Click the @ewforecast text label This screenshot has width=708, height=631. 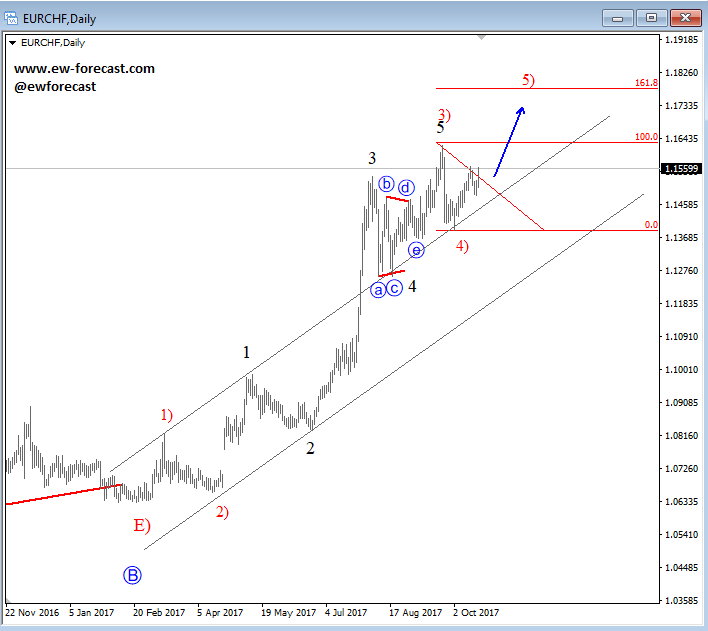(x=55, y=87)
